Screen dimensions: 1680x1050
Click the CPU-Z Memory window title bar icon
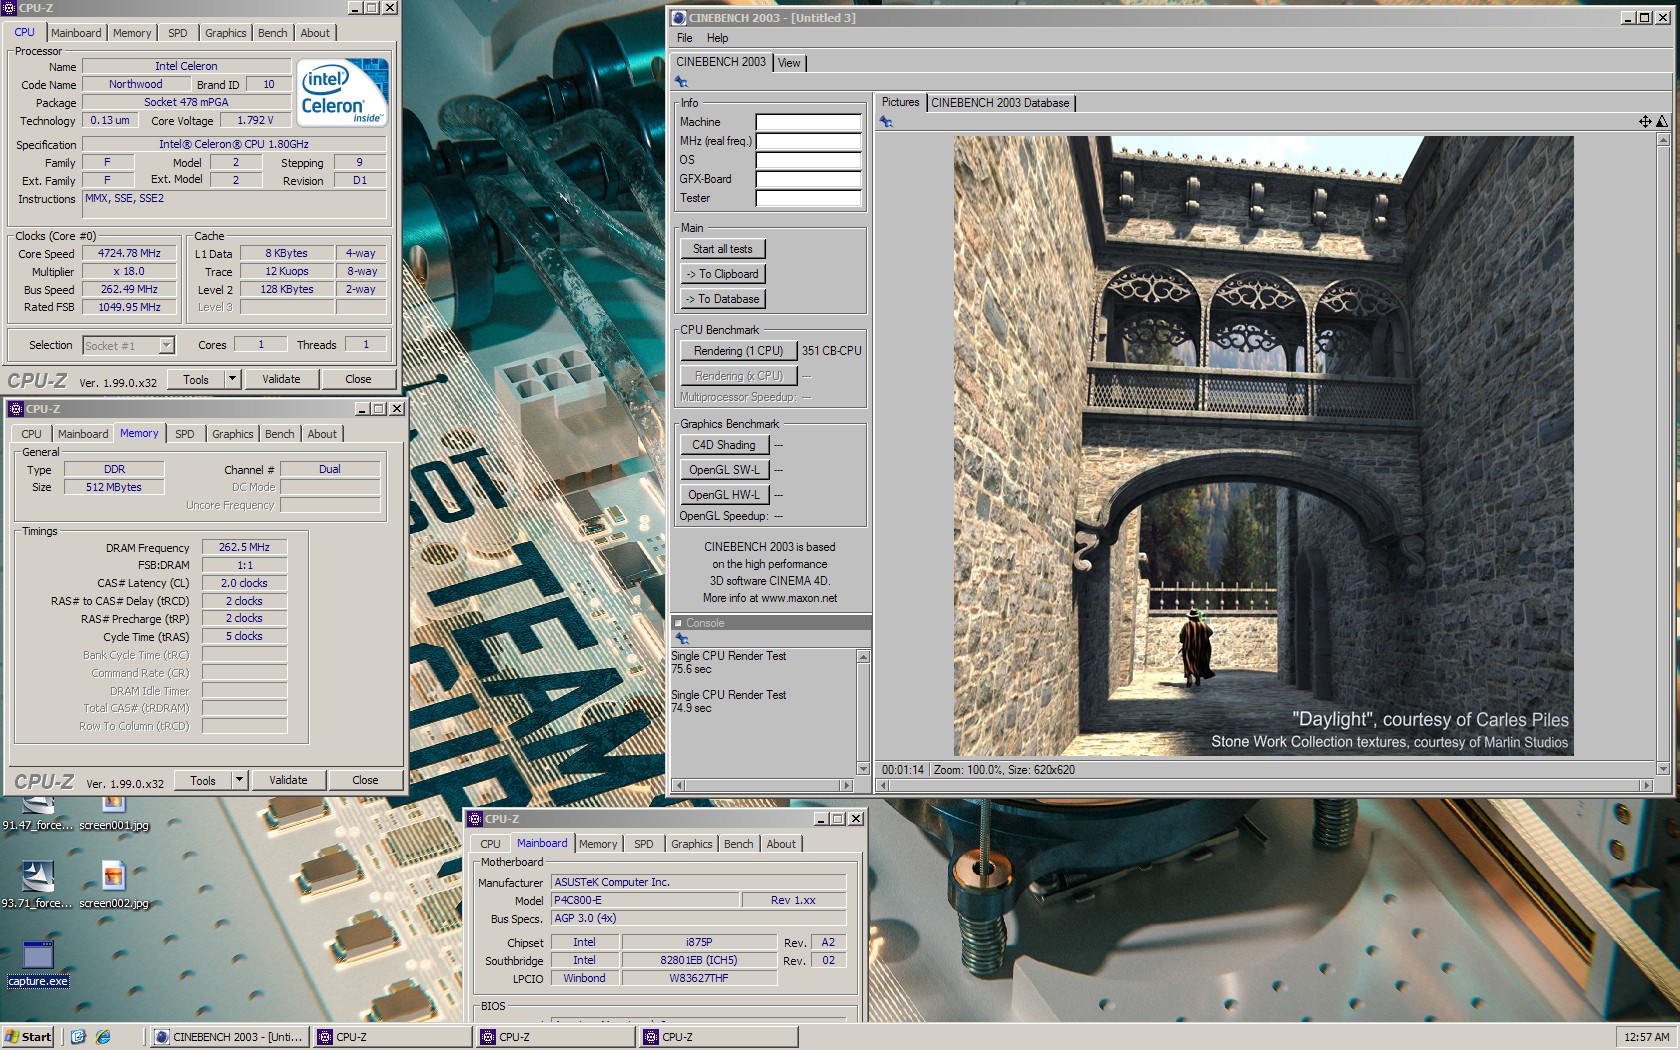coord(16,408)
